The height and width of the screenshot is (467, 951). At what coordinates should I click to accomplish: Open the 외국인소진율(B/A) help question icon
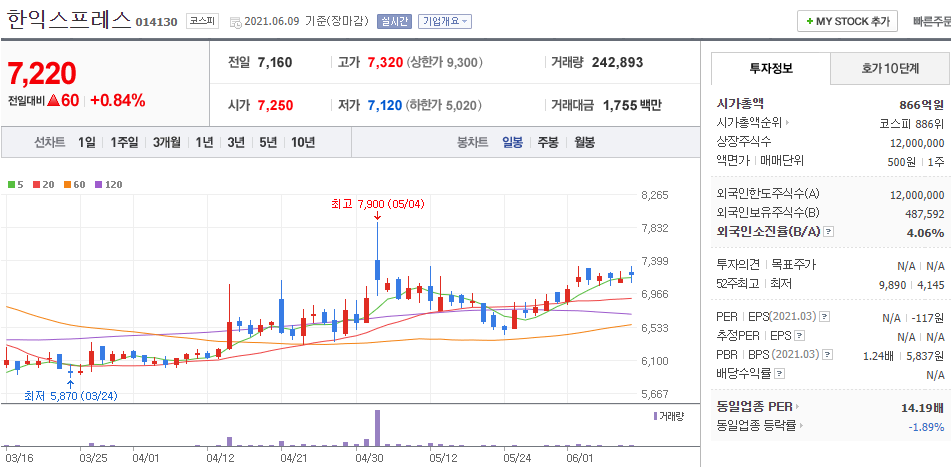[828, 232]
